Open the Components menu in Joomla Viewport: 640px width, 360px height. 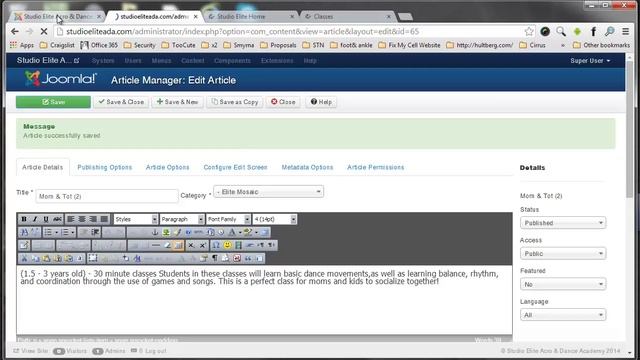[232, 60]
